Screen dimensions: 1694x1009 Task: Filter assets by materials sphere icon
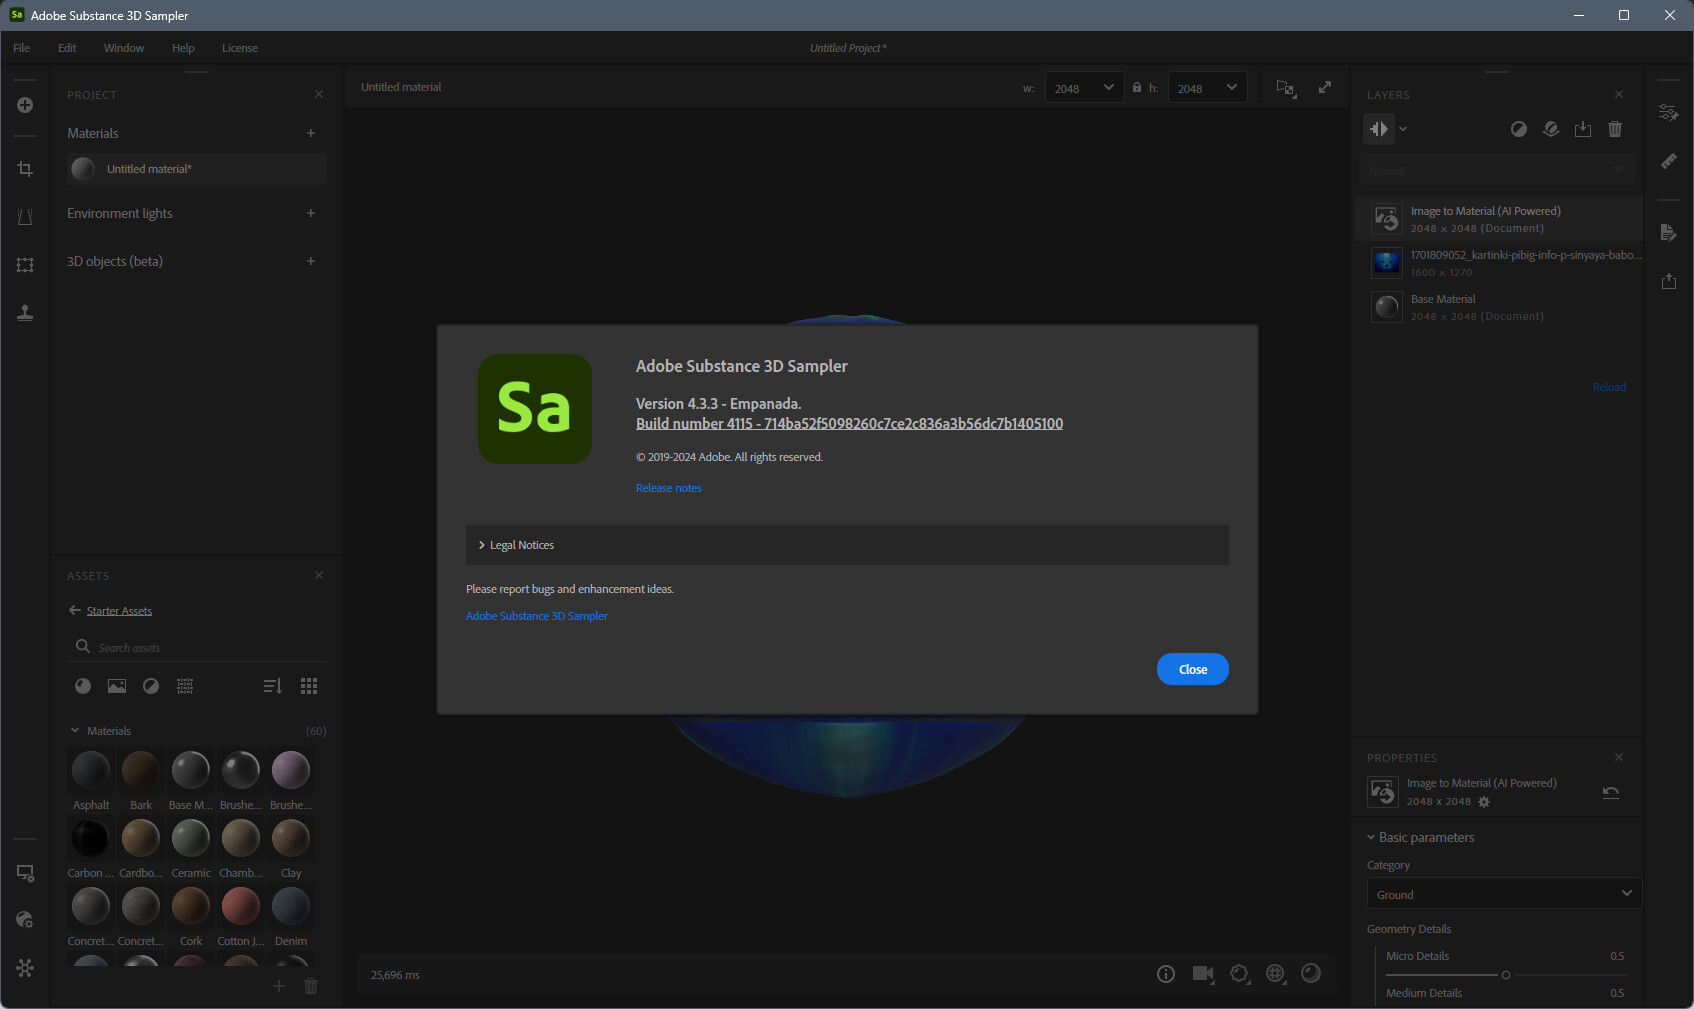click(x=83, y=686)
